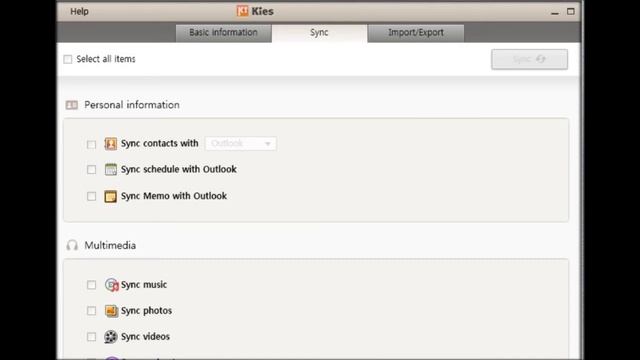Click the calendar icon beside Sync schedule
The image size is (640, 360).
[111, 169]
